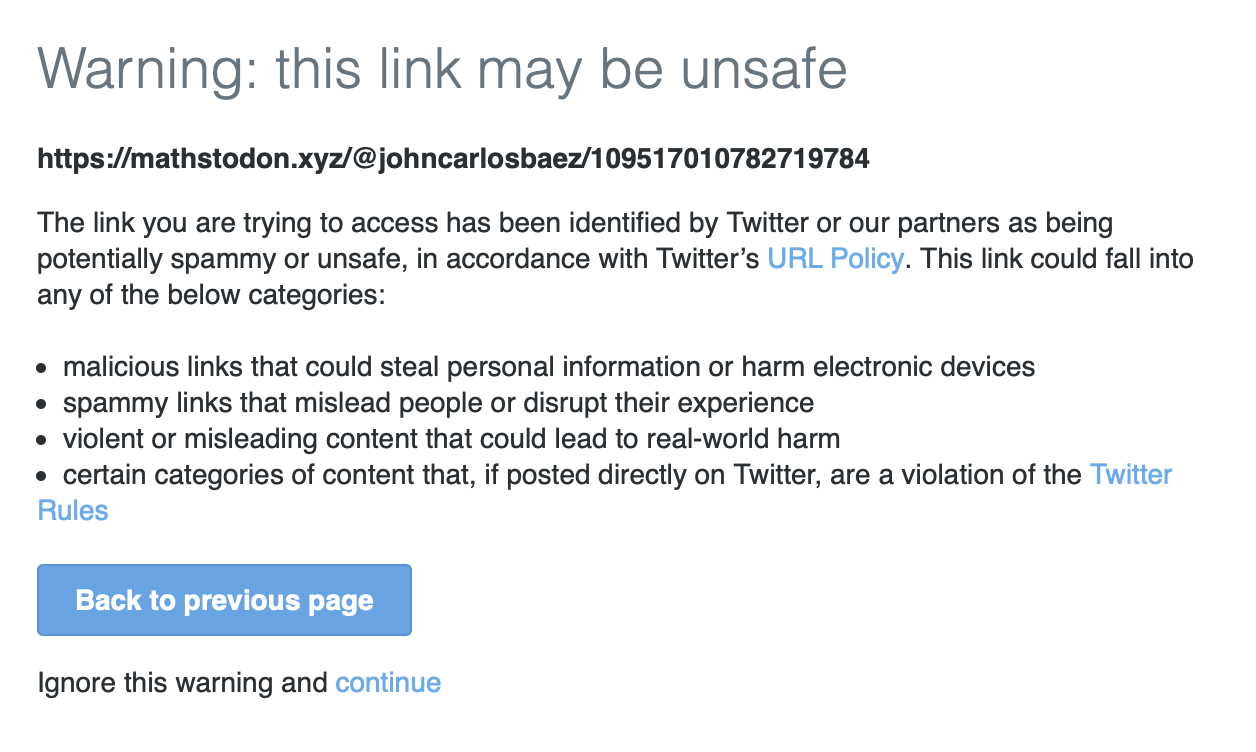The height and width of the screenshot is (752, 1256).
Task: Click the certain categories of content bullet
Action: pyautogui.click(x=572, y=475)
